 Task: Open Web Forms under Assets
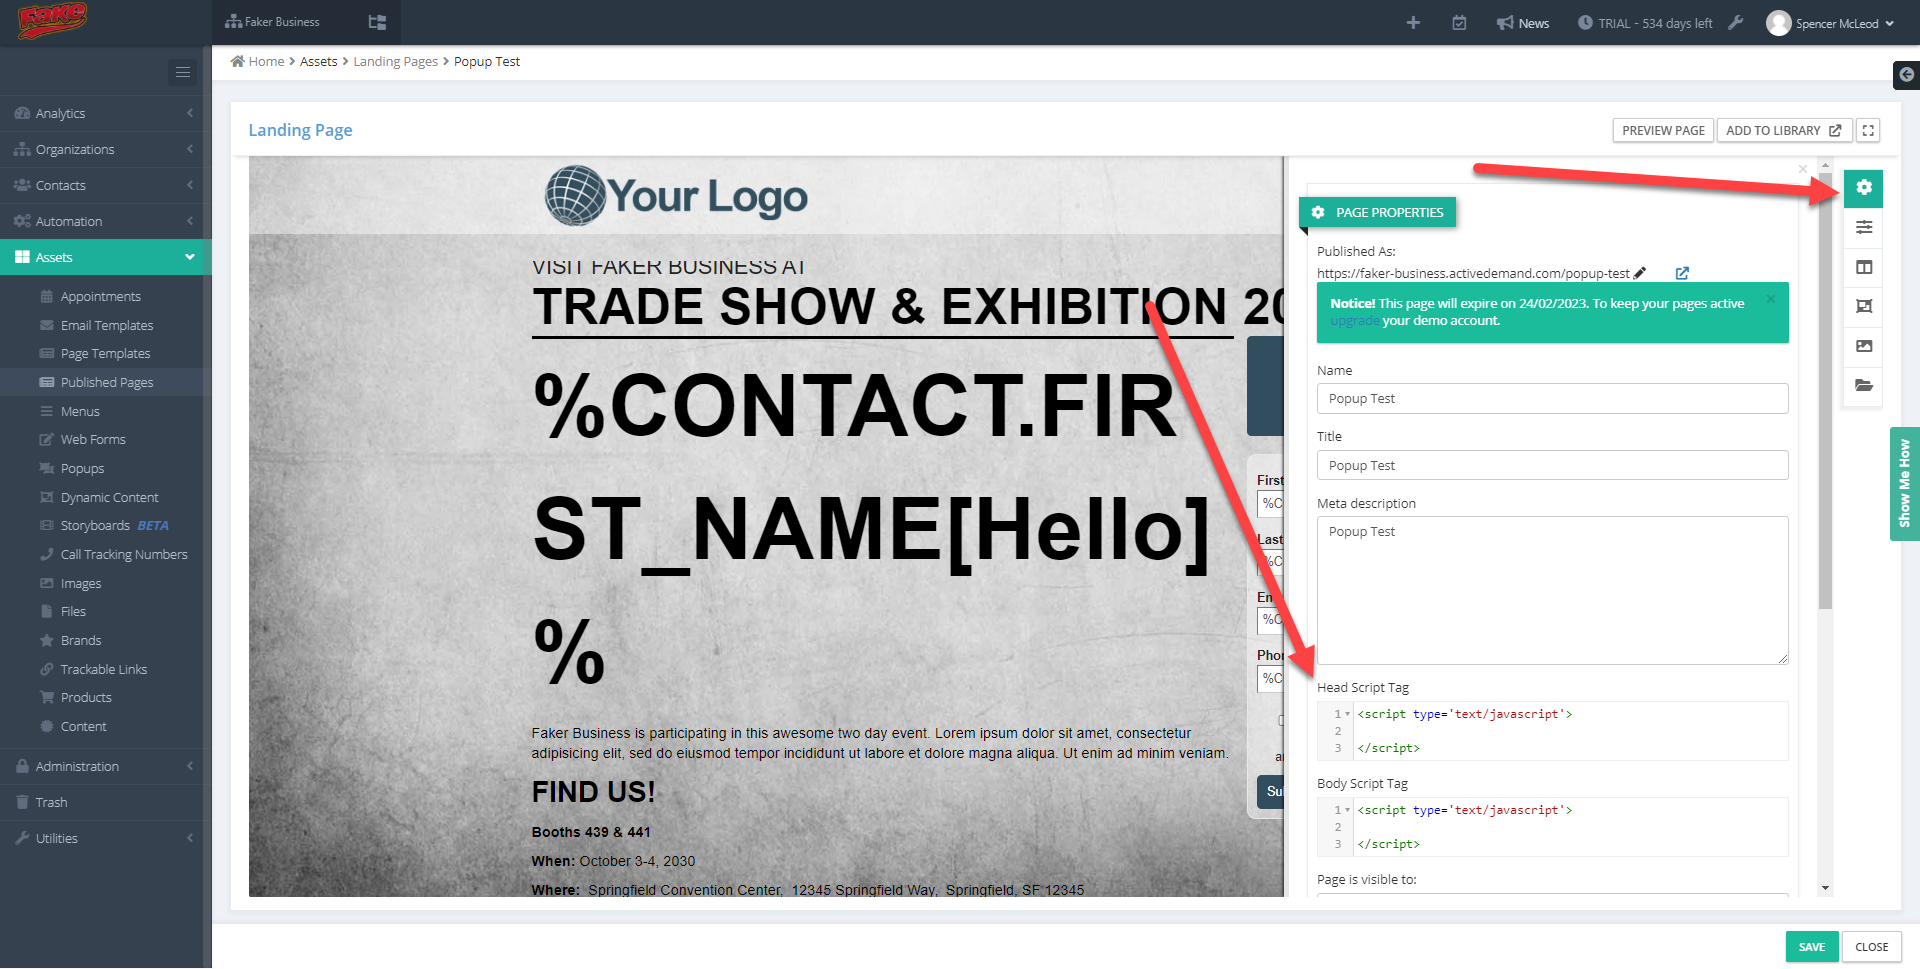pos(93,440)
